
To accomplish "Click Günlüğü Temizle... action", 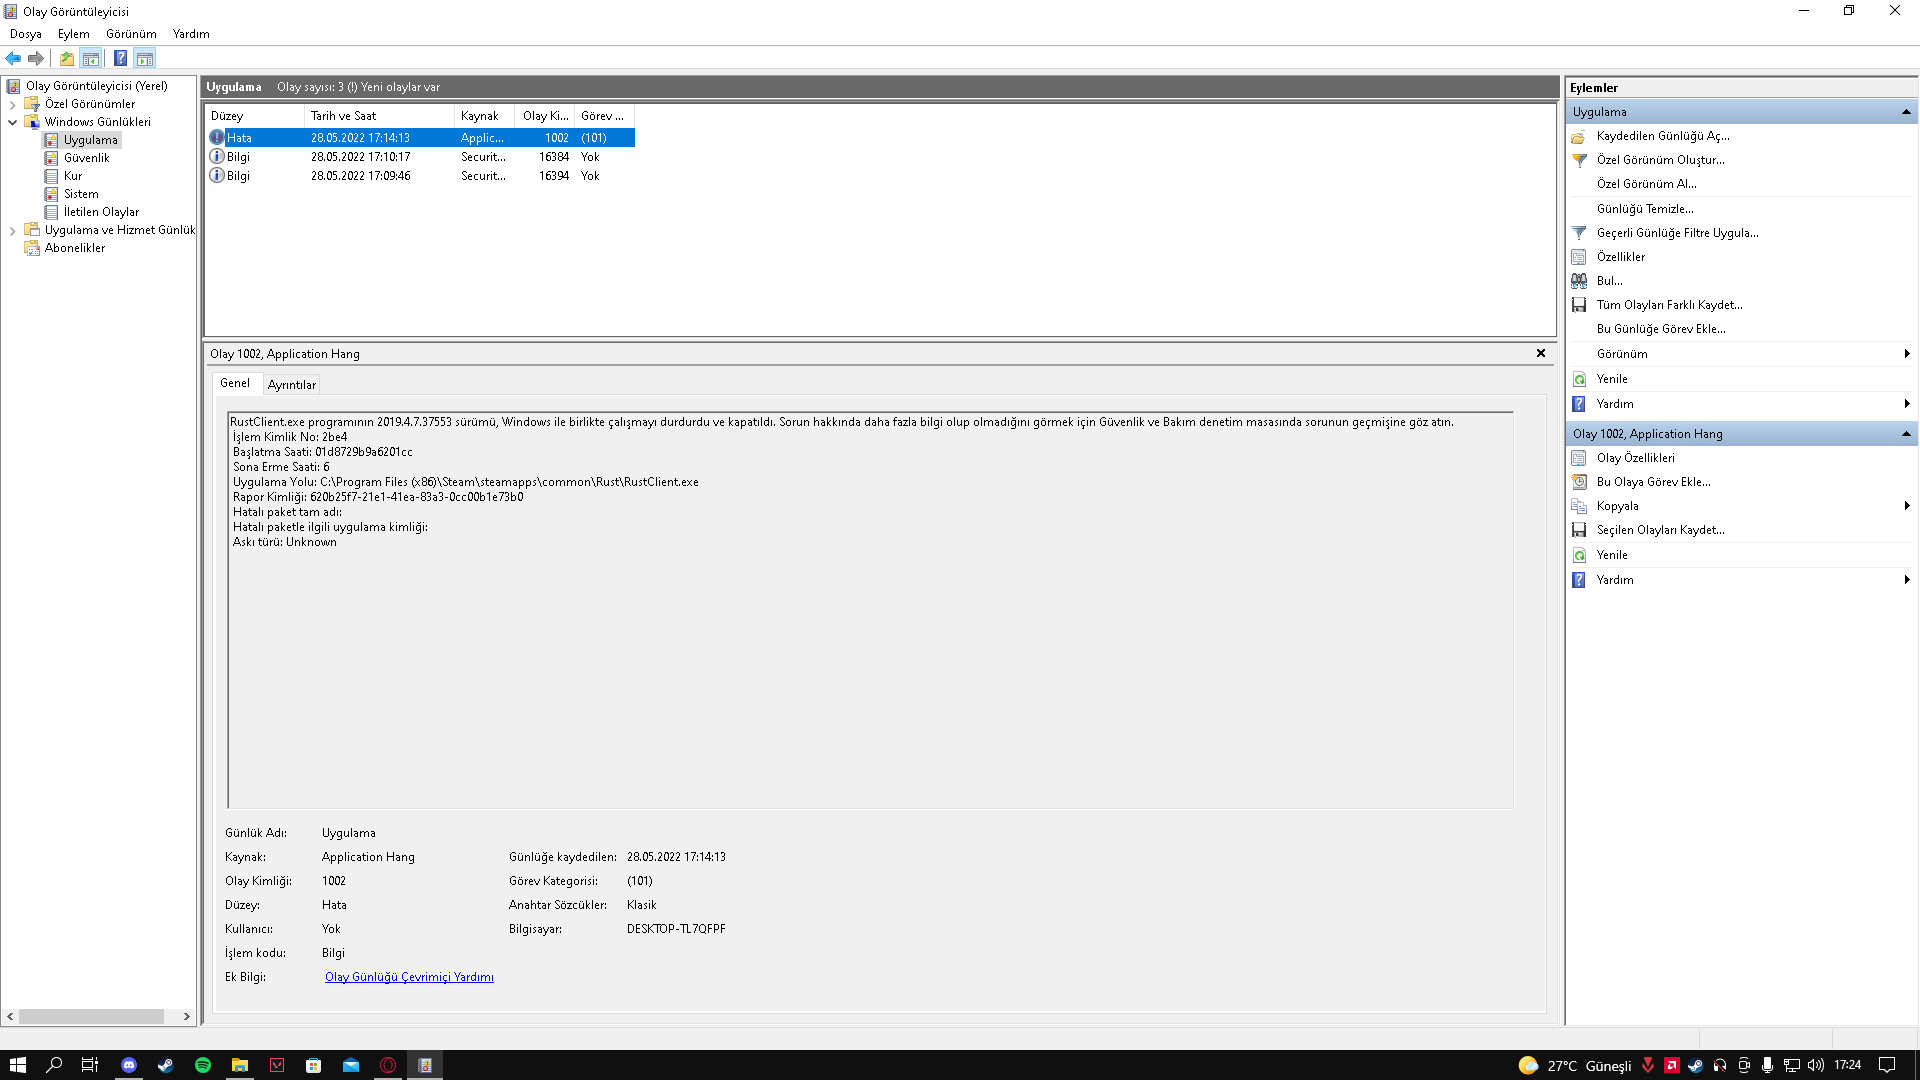I will [1644, 209].
